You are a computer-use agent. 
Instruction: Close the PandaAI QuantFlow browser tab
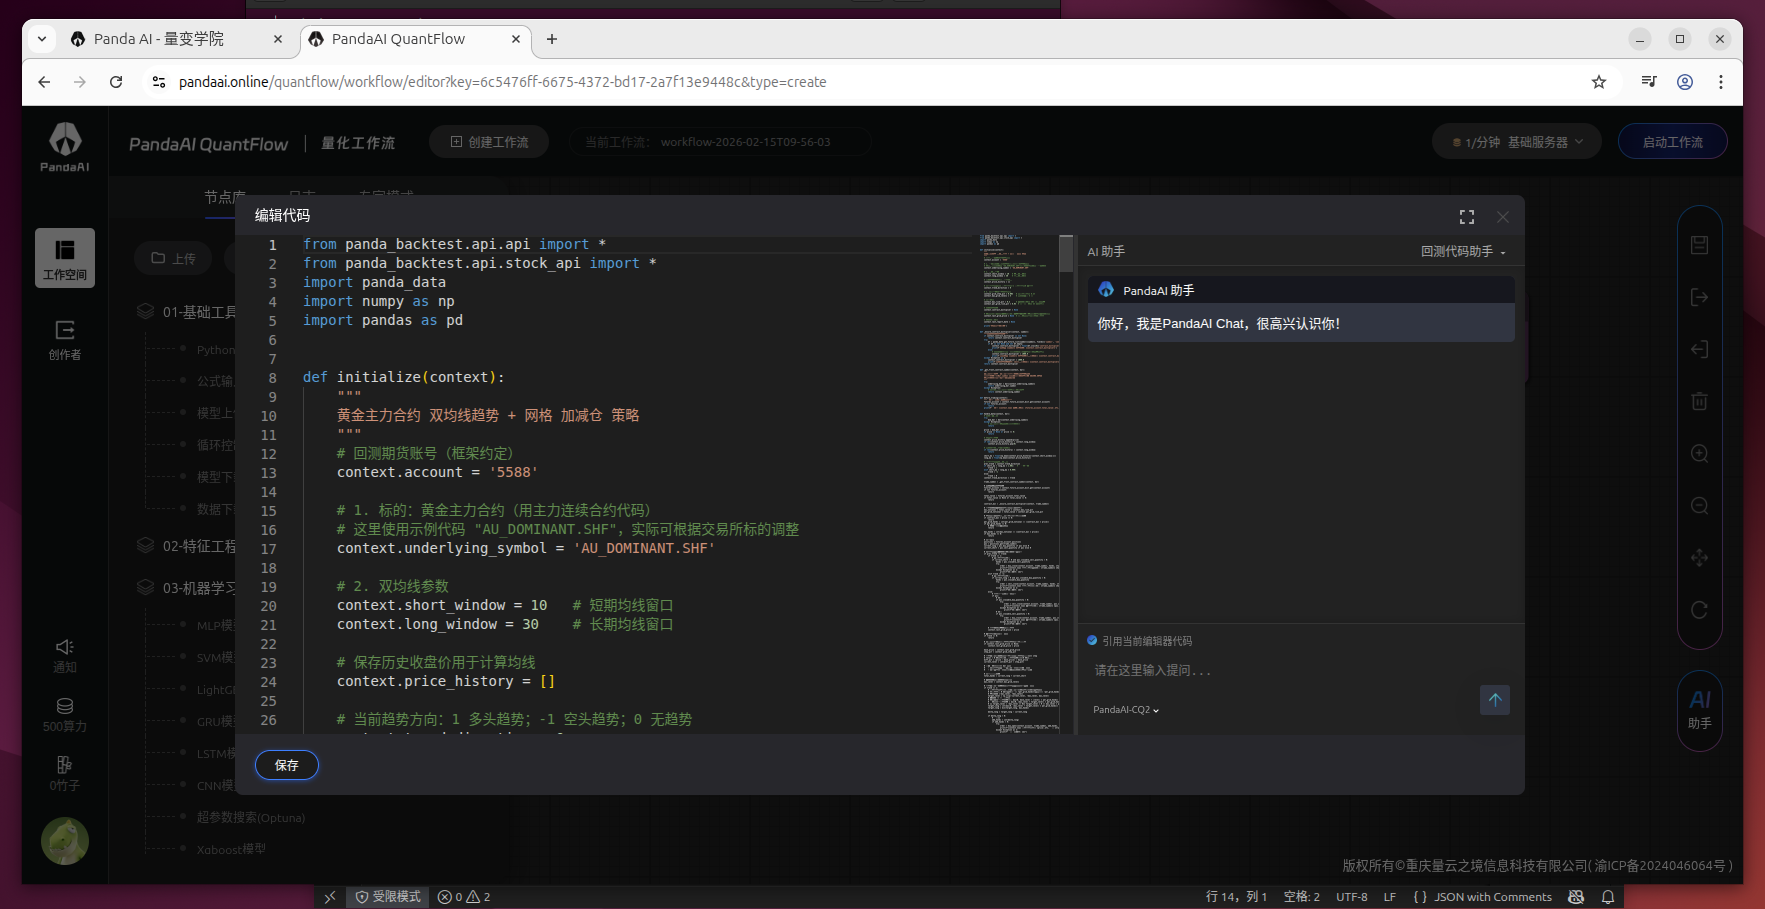pos(516,39)
